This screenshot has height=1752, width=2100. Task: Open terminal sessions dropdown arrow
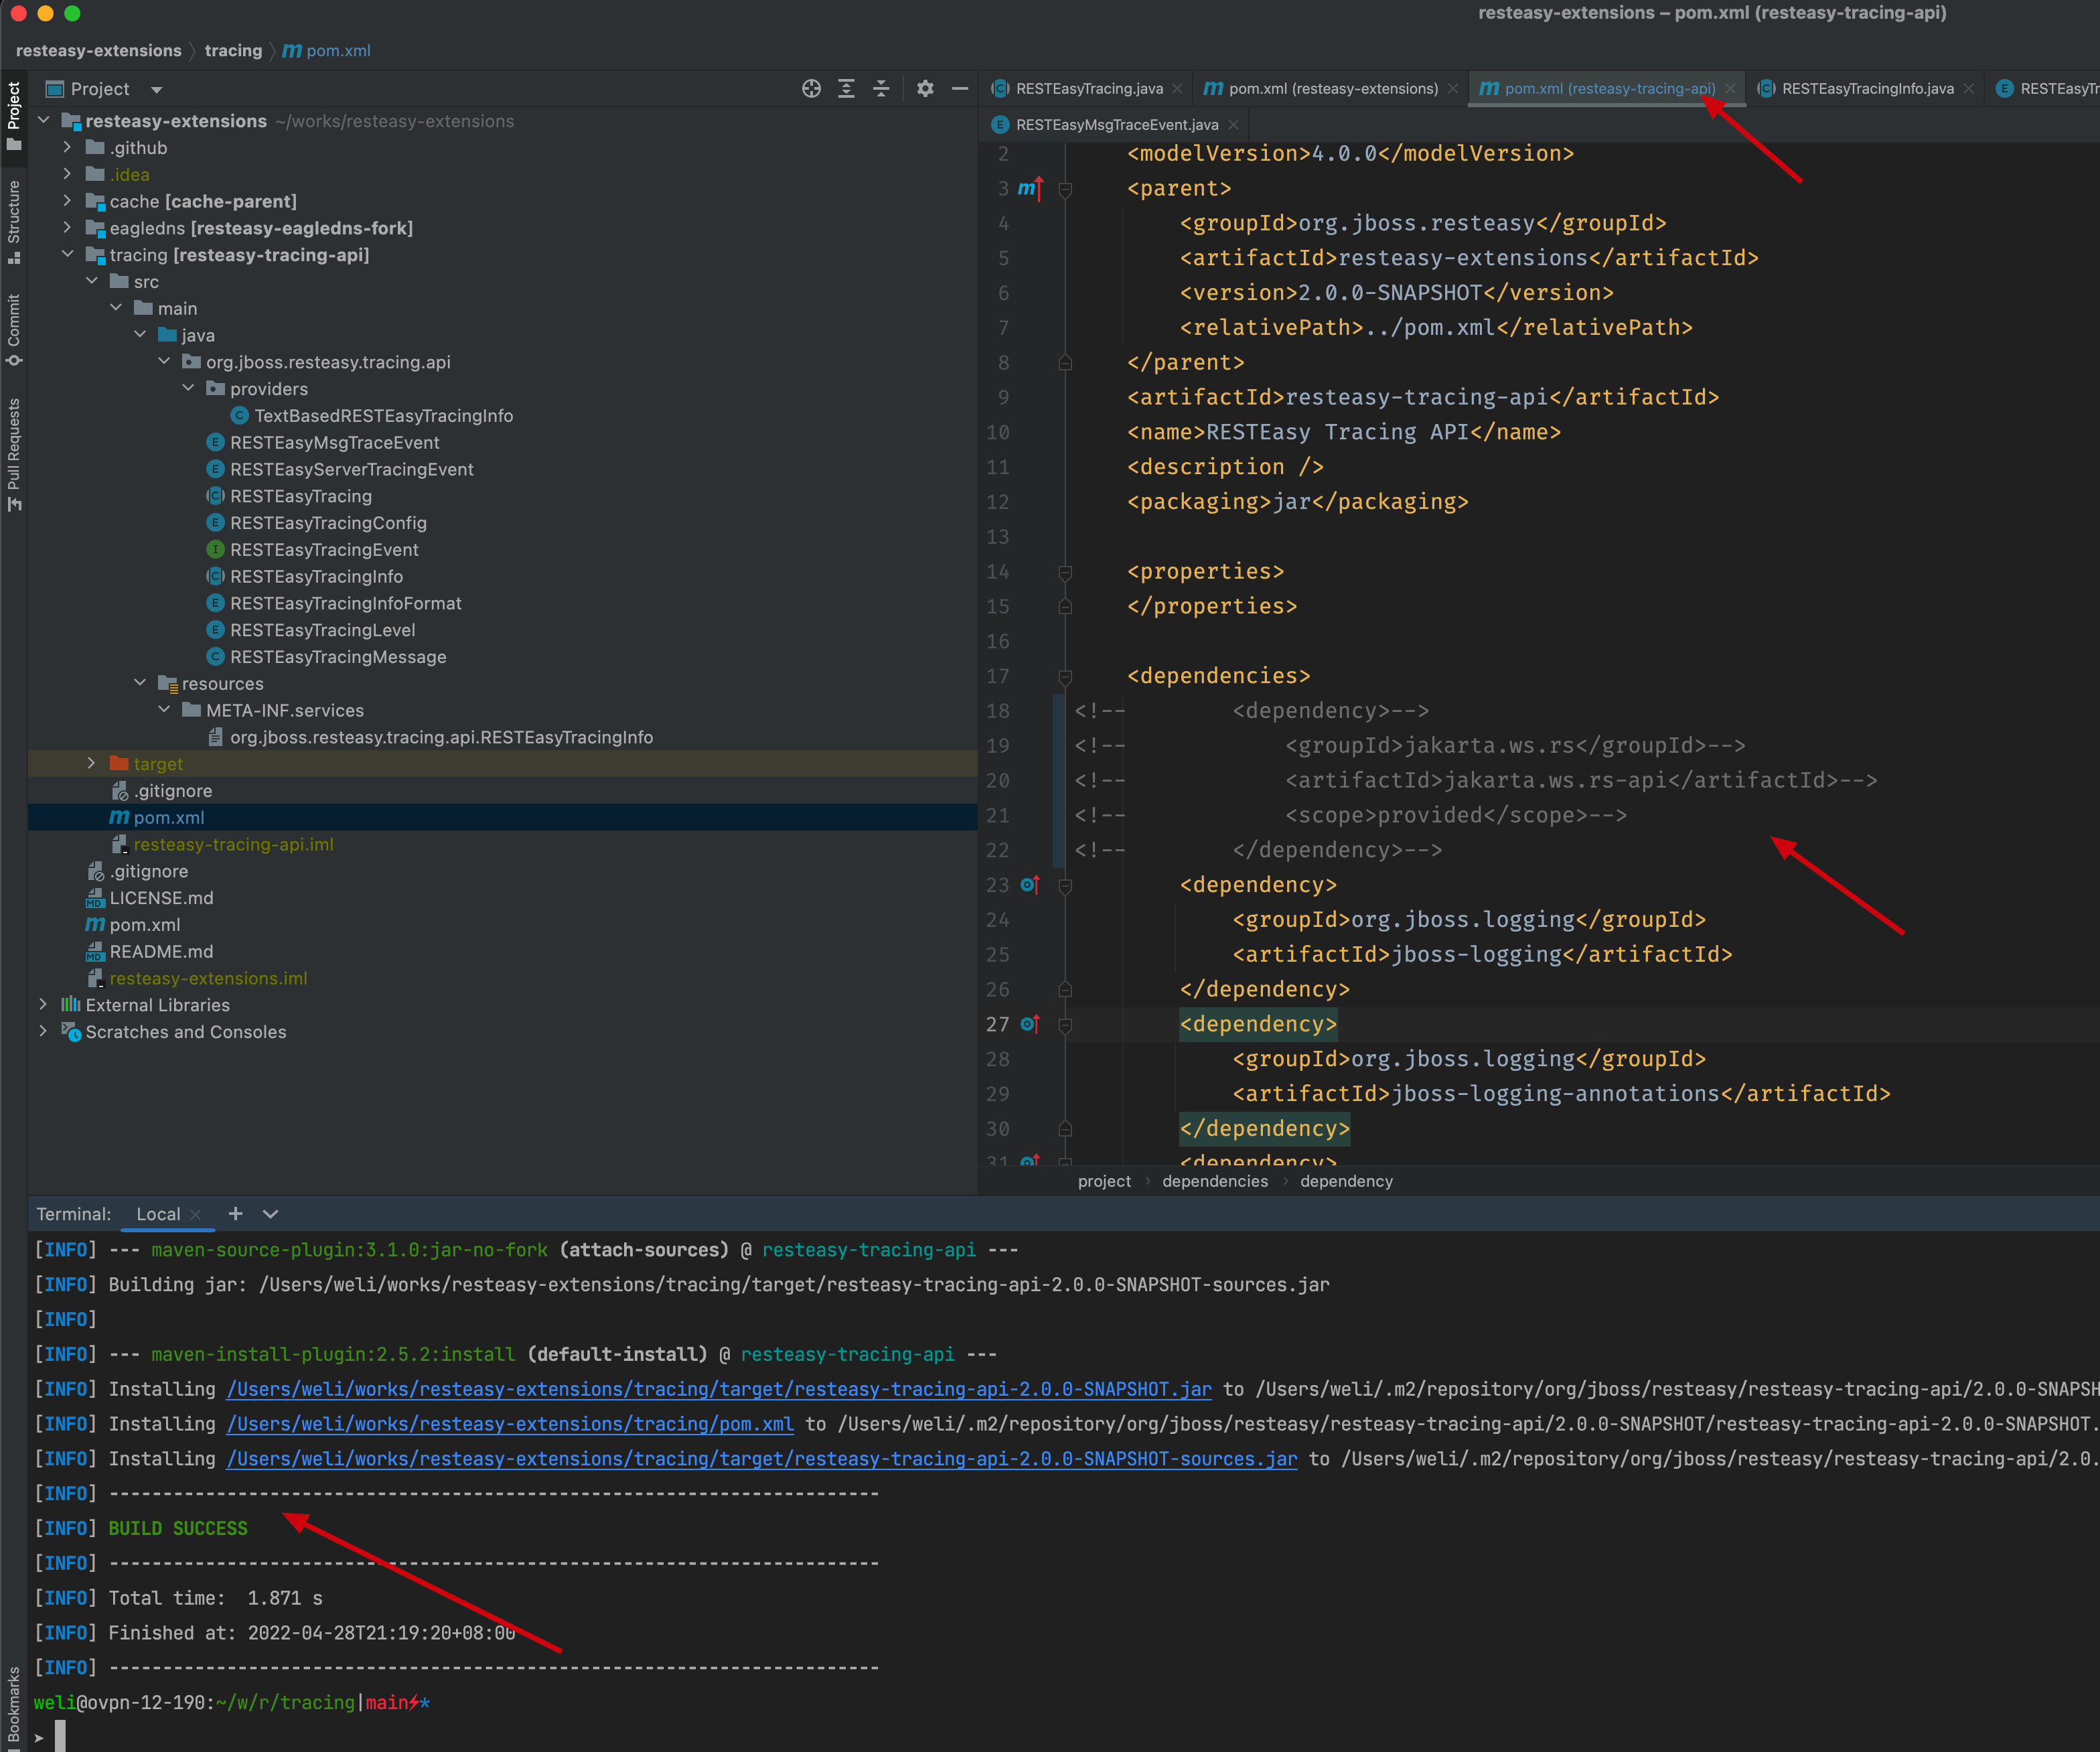point(270,1214)
